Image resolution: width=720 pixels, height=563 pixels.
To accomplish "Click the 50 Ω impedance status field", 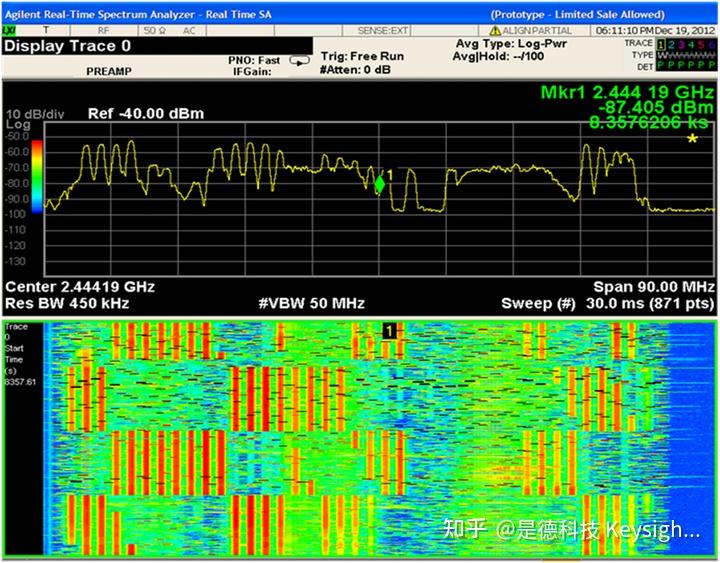I will [155, 31].
